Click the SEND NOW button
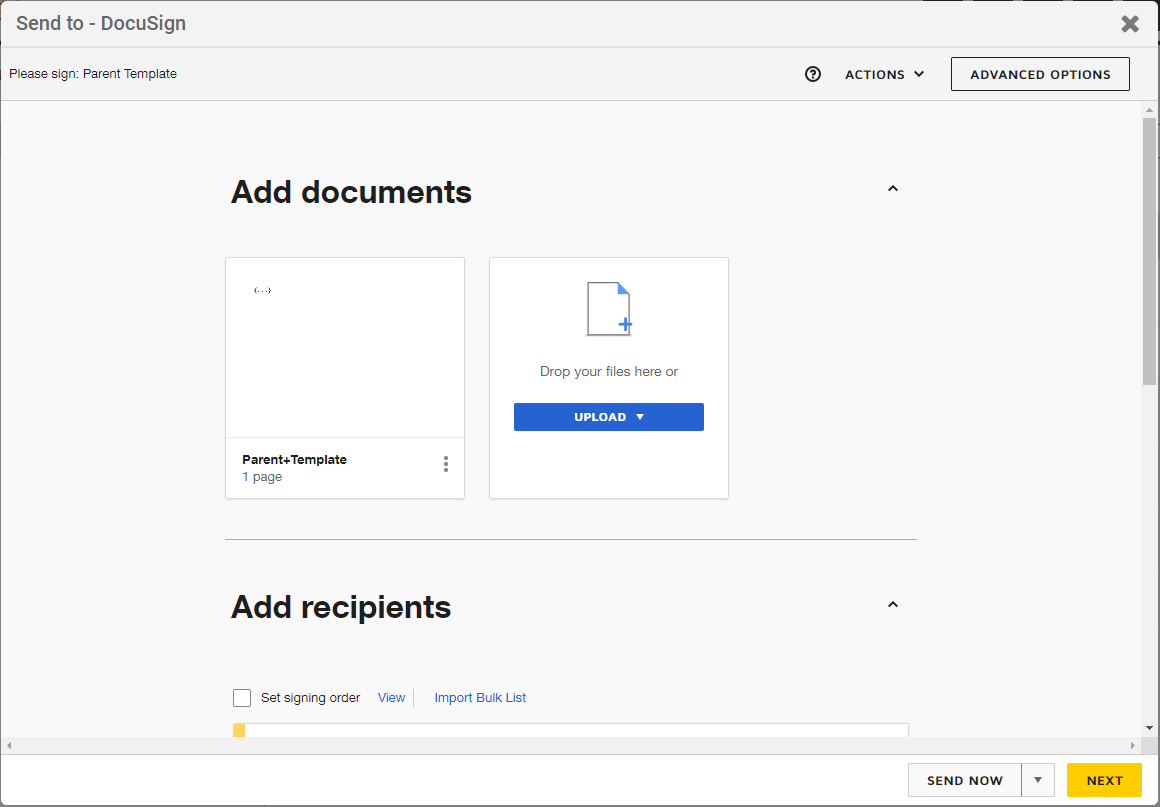Viewport: 1160px width, 807px height. pyautogui.click(x=963, y=780)
